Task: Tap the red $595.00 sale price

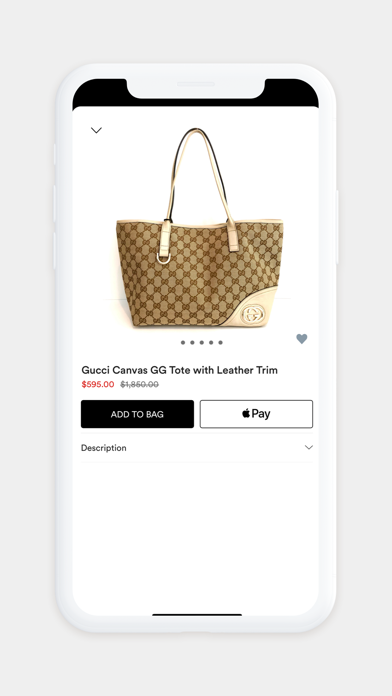Action: [x=98, y=384]
